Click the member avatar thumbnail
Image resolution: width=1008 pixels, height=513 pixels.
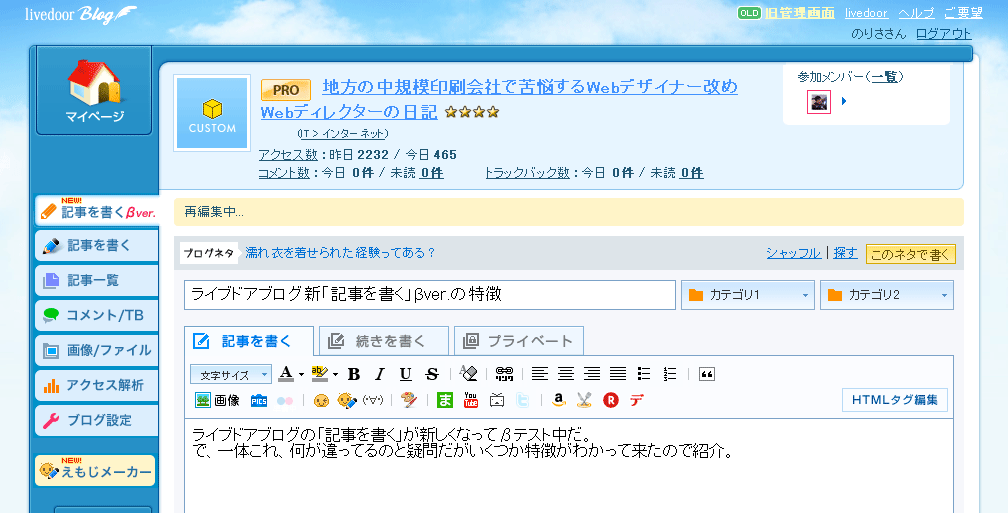819,102
